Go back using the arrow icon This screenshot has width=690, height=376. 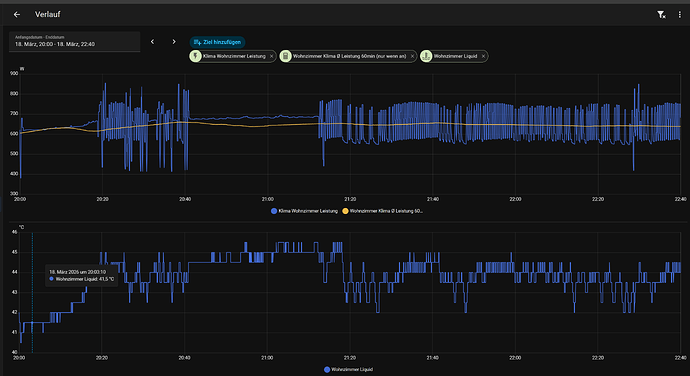(17, 15)
